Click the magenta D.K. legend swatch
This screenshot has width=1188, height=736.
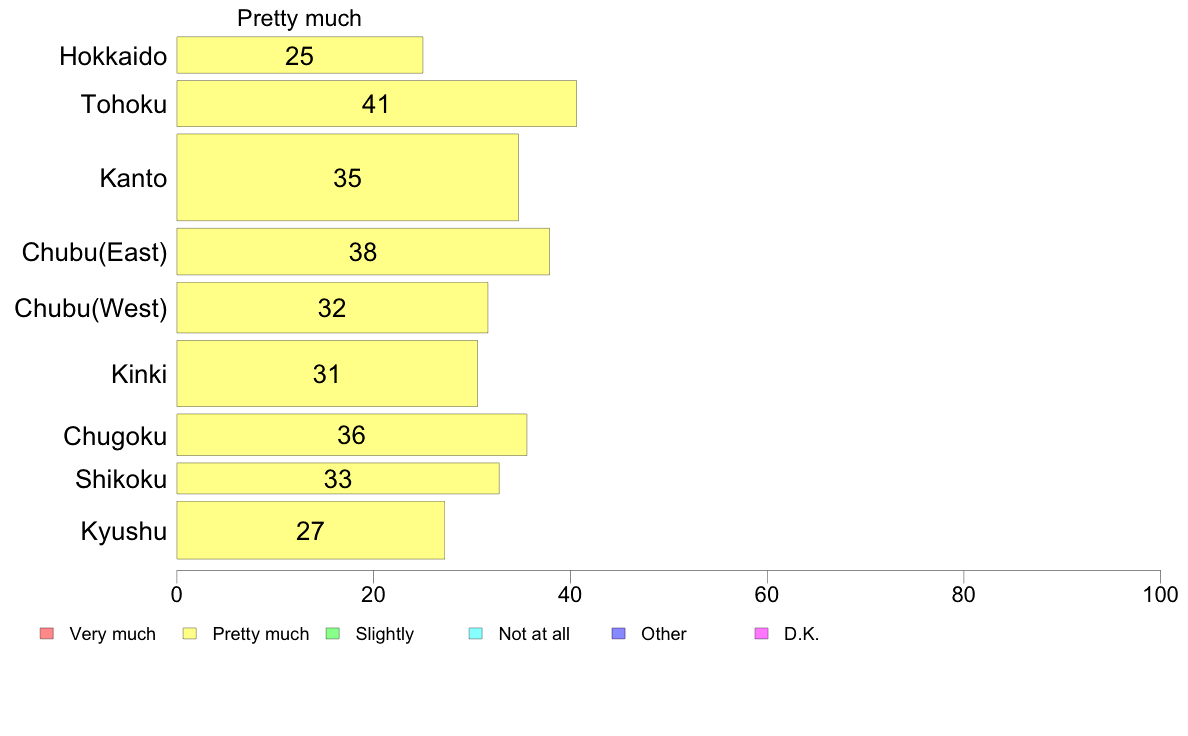point(761,634)
